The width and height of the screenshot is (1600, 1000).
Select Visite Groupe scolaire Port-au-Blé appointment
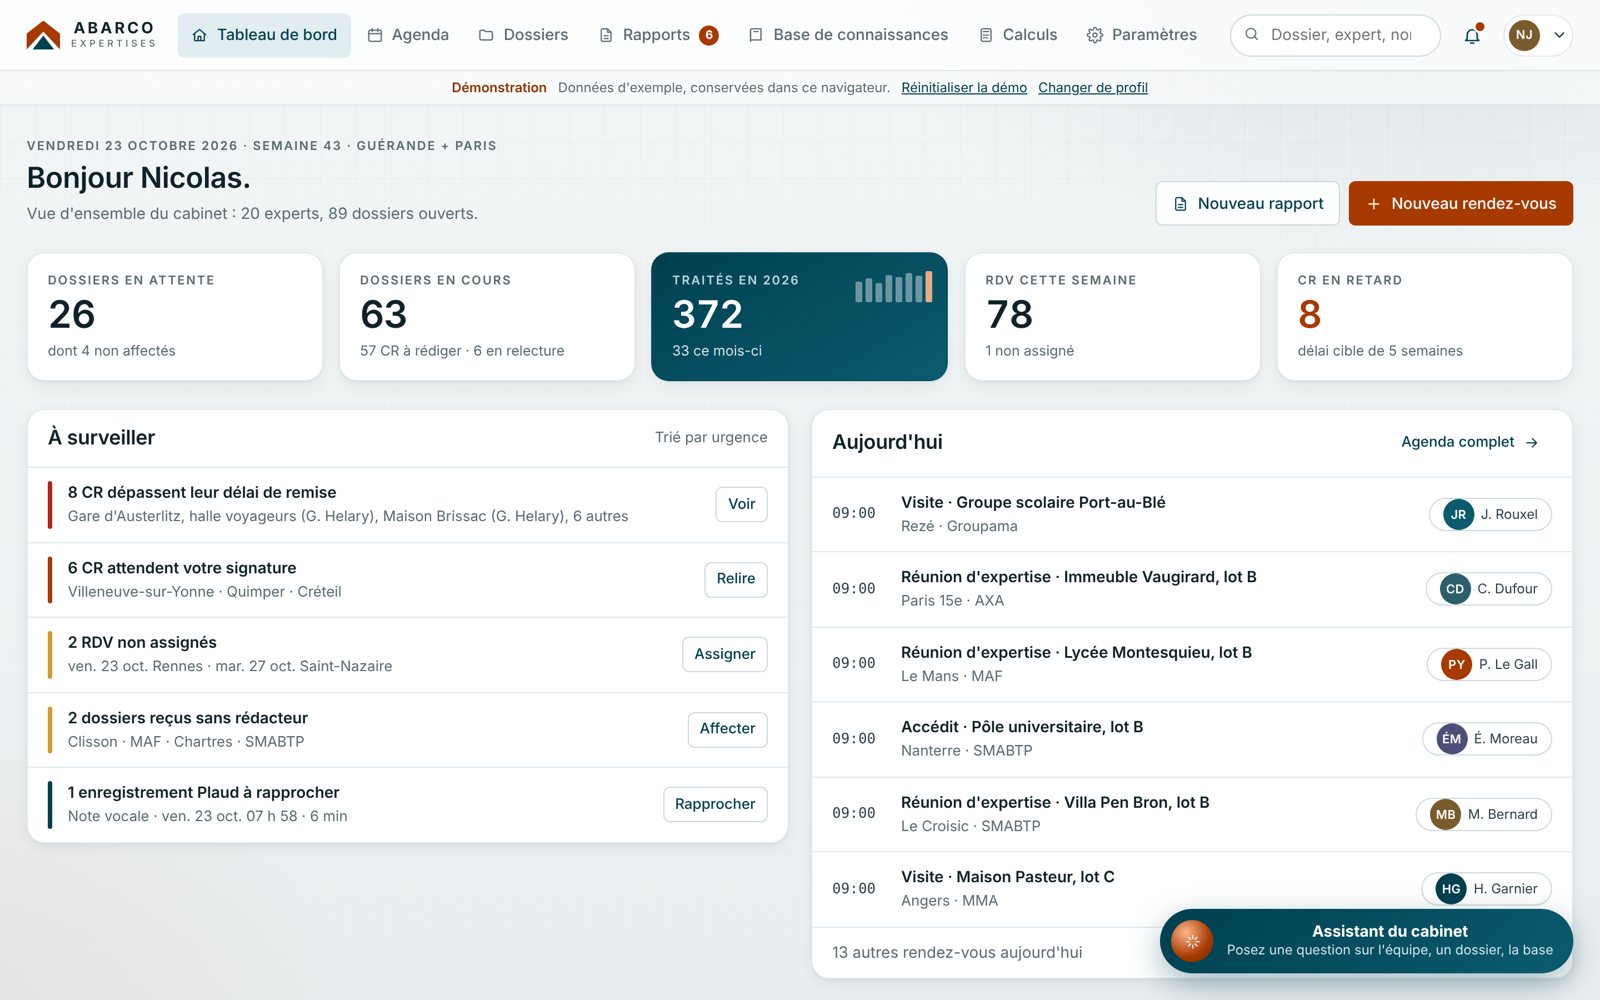(1192, 514)
